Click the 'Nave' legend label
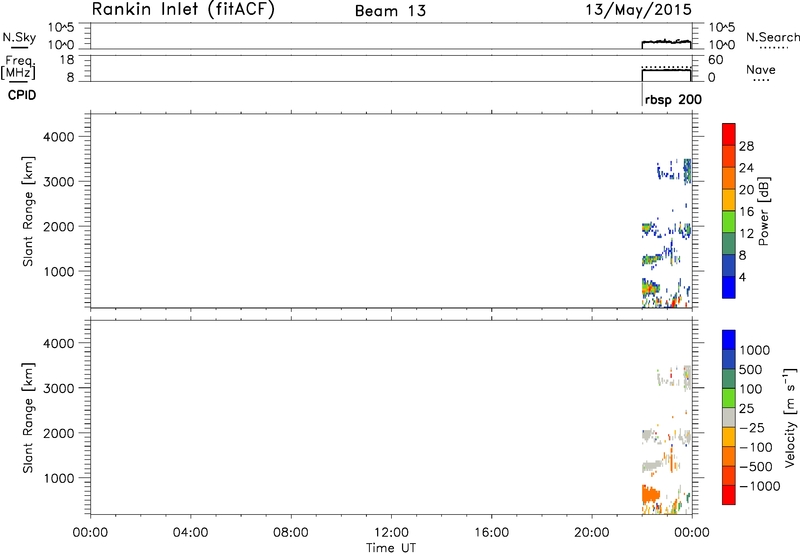This screenshot has height=554, width=800. (761, 69)
